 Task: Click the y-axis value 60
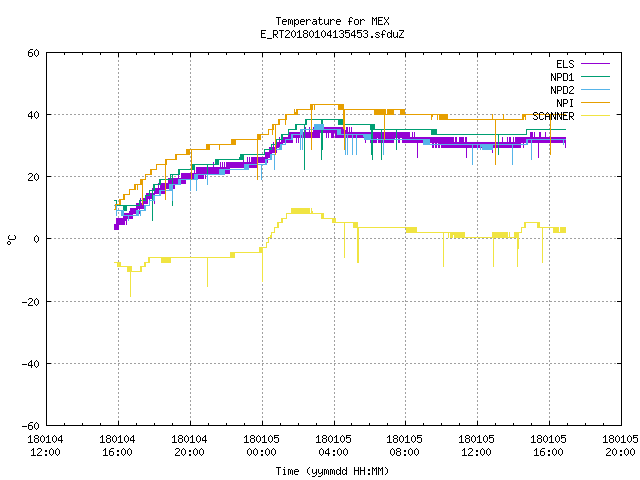tap(33, 53)
